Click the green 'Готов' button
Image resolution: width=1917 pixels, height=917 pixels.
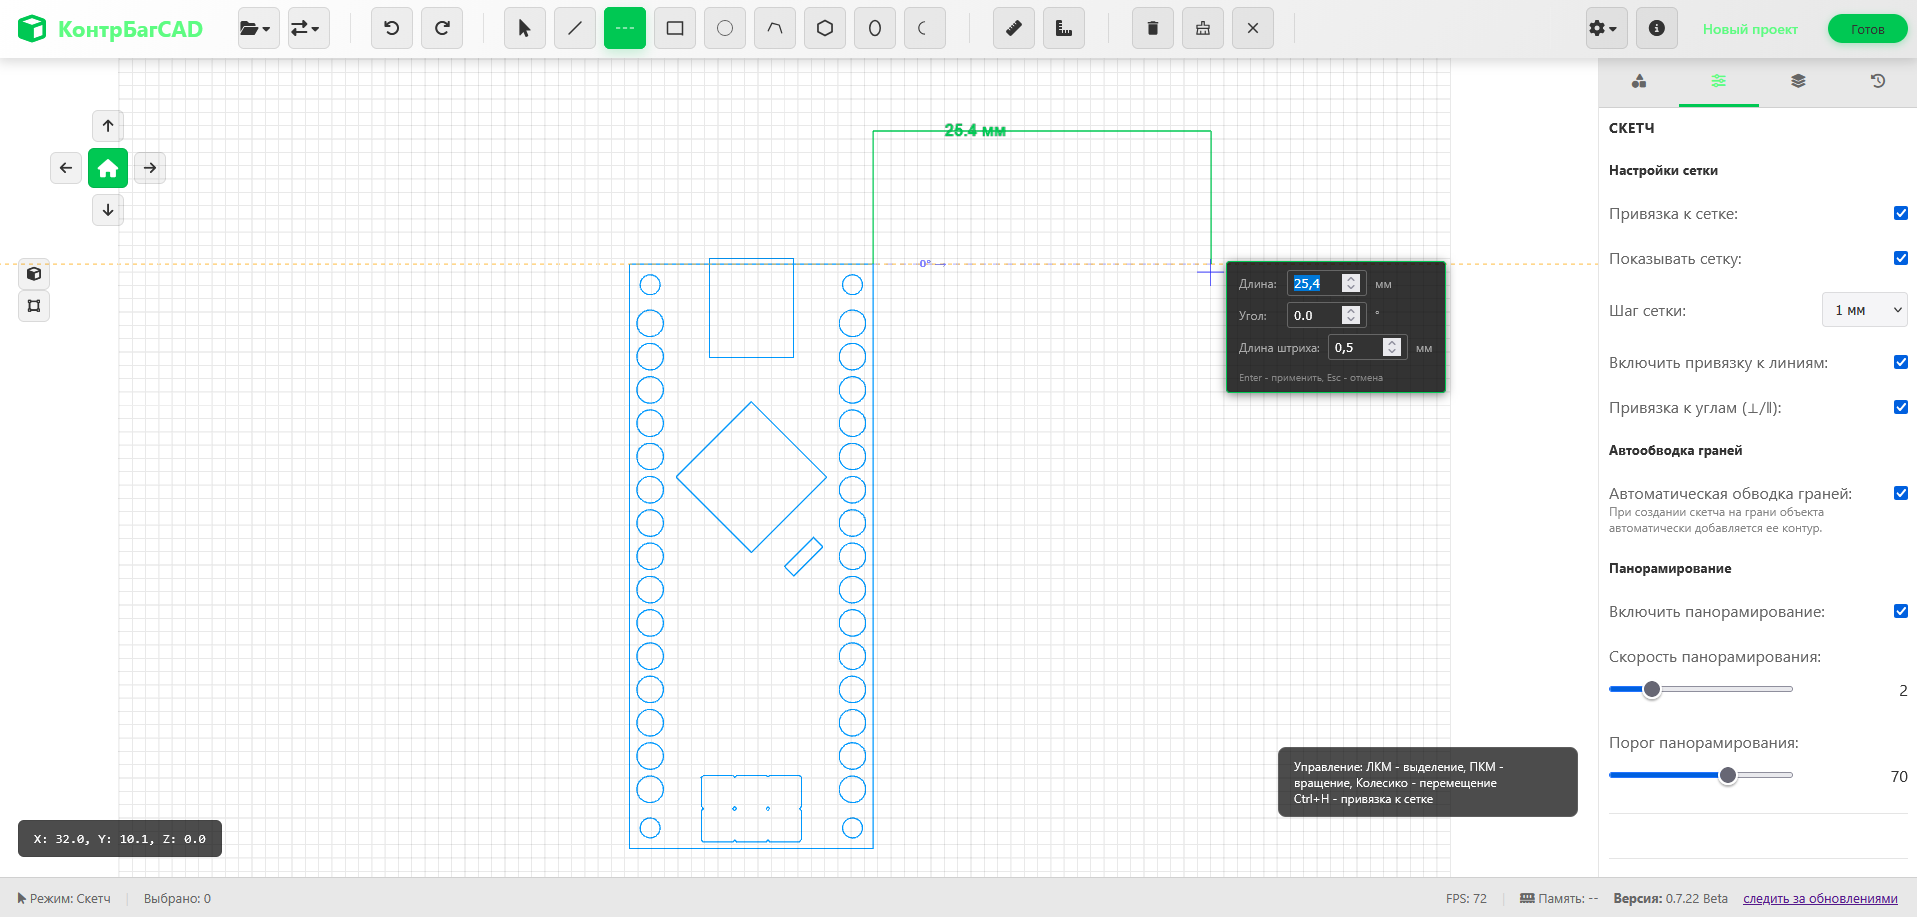[1866, 29]
